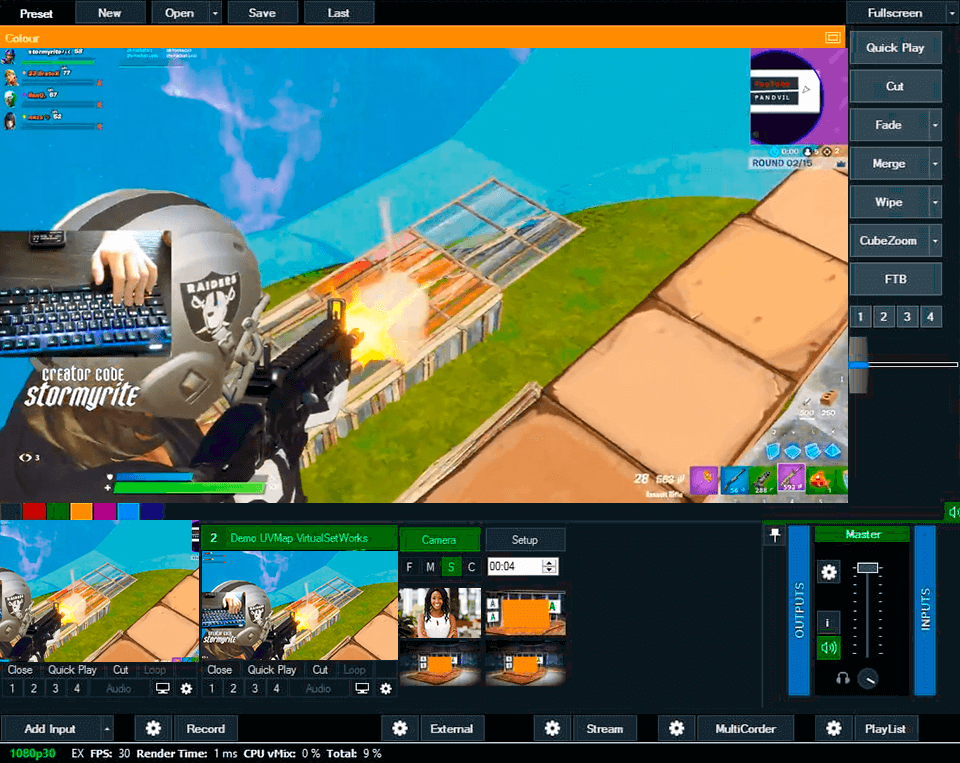Expand the dropdown arrow beside Open

(213, 12)
